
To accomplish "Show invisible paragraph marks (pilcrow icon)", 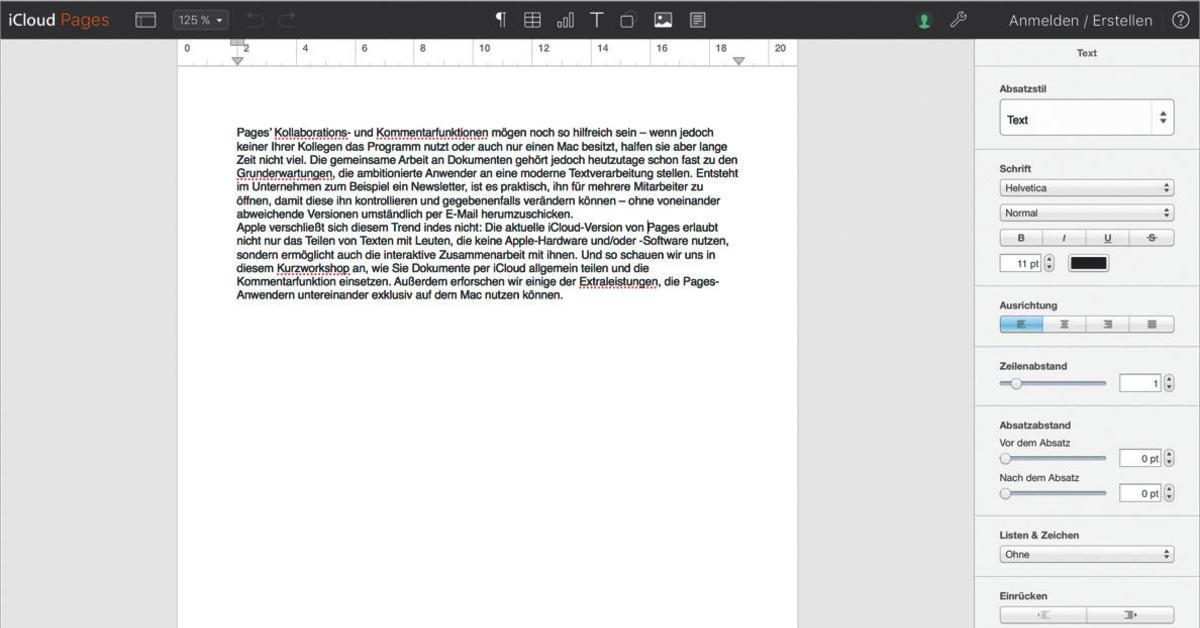I will pos(501,20).
